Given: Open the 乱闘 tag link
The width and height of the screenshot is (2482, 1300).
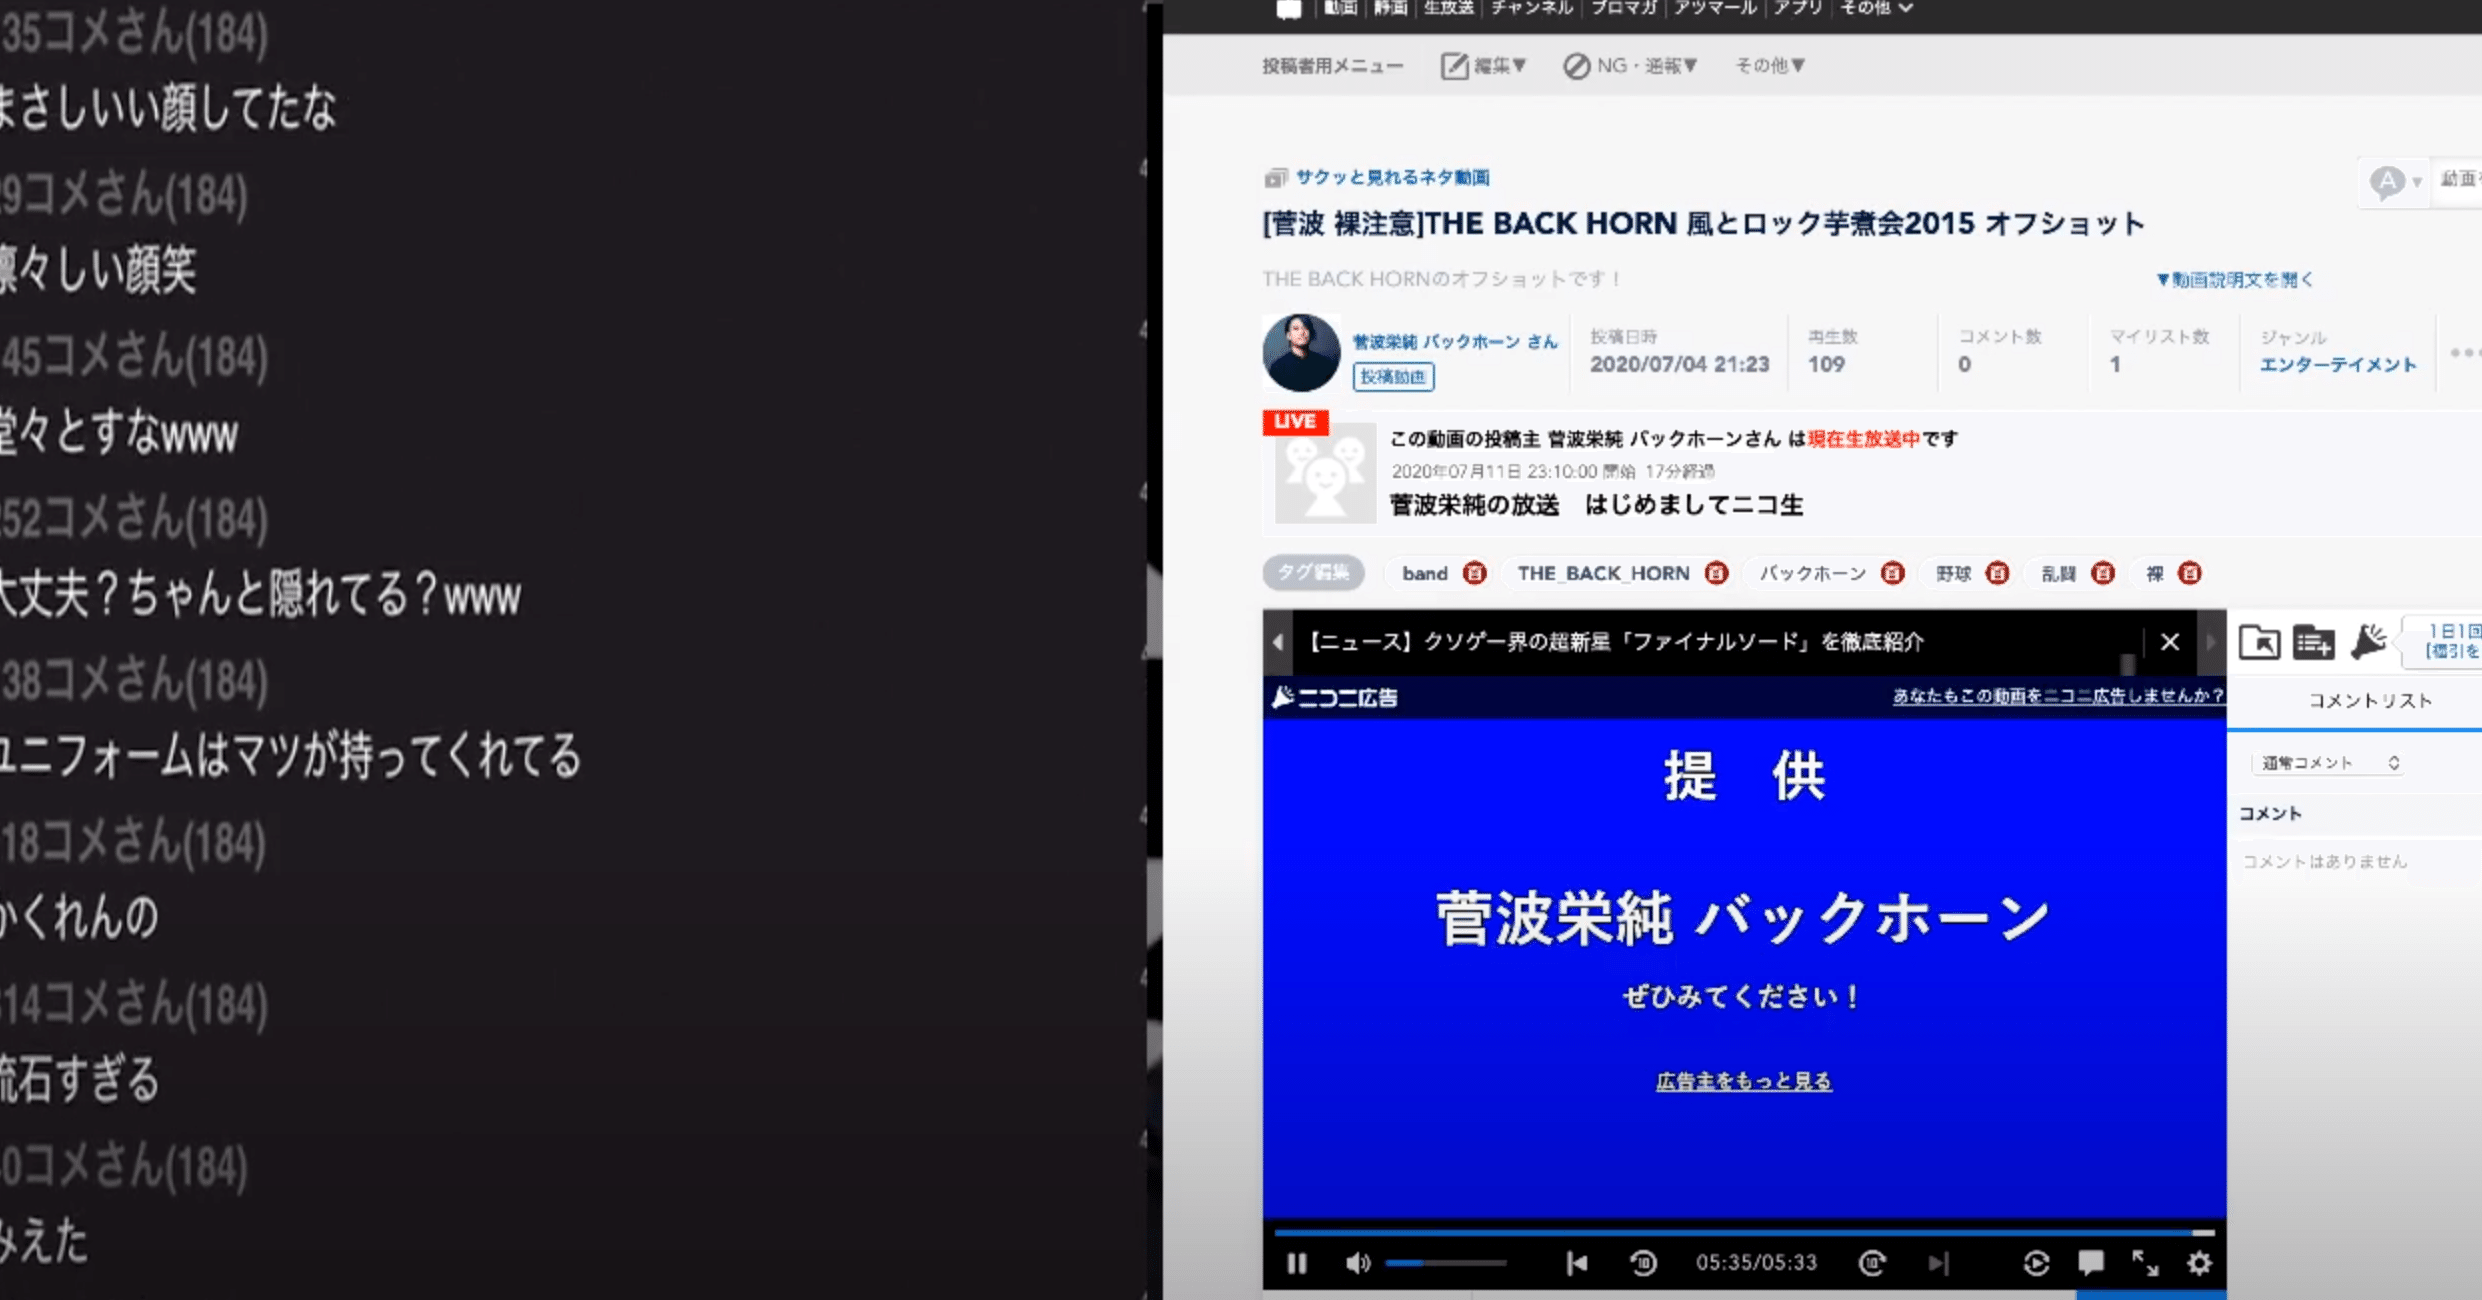Looking at the screenshot, I should point(2059,573).
